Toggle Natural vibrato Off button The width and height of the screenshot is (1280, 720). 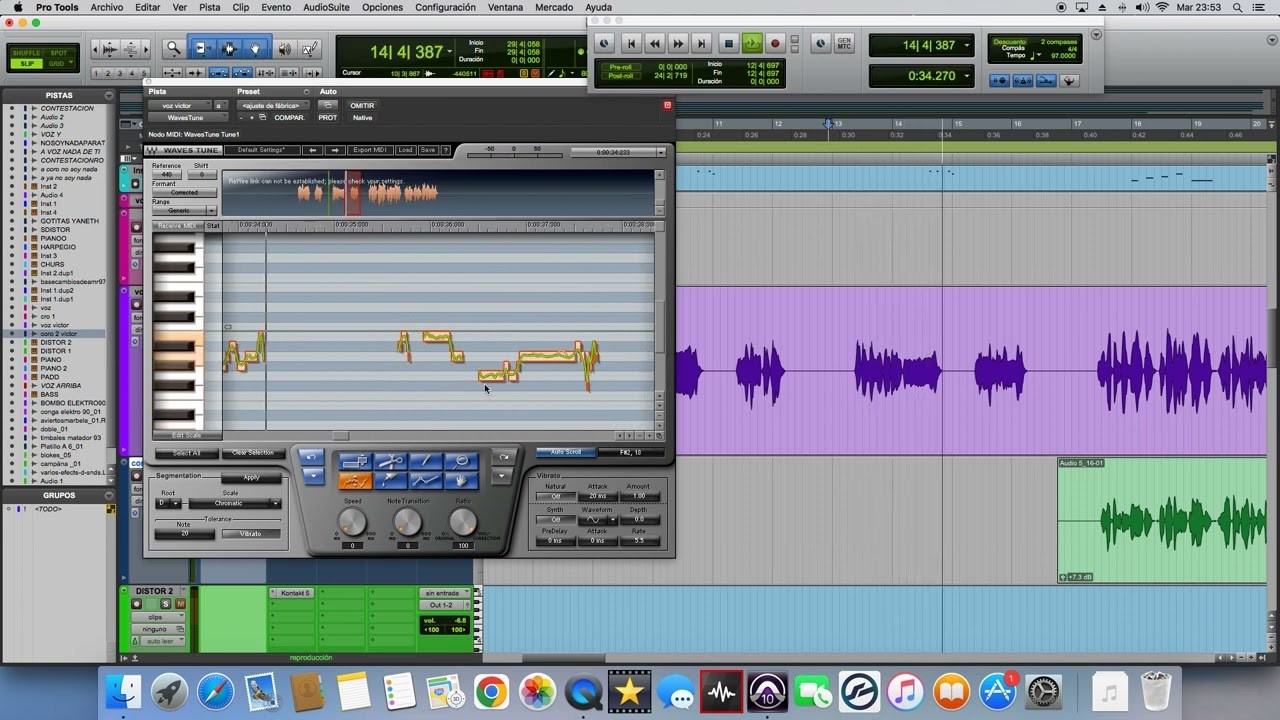click(x=556, y=496)
